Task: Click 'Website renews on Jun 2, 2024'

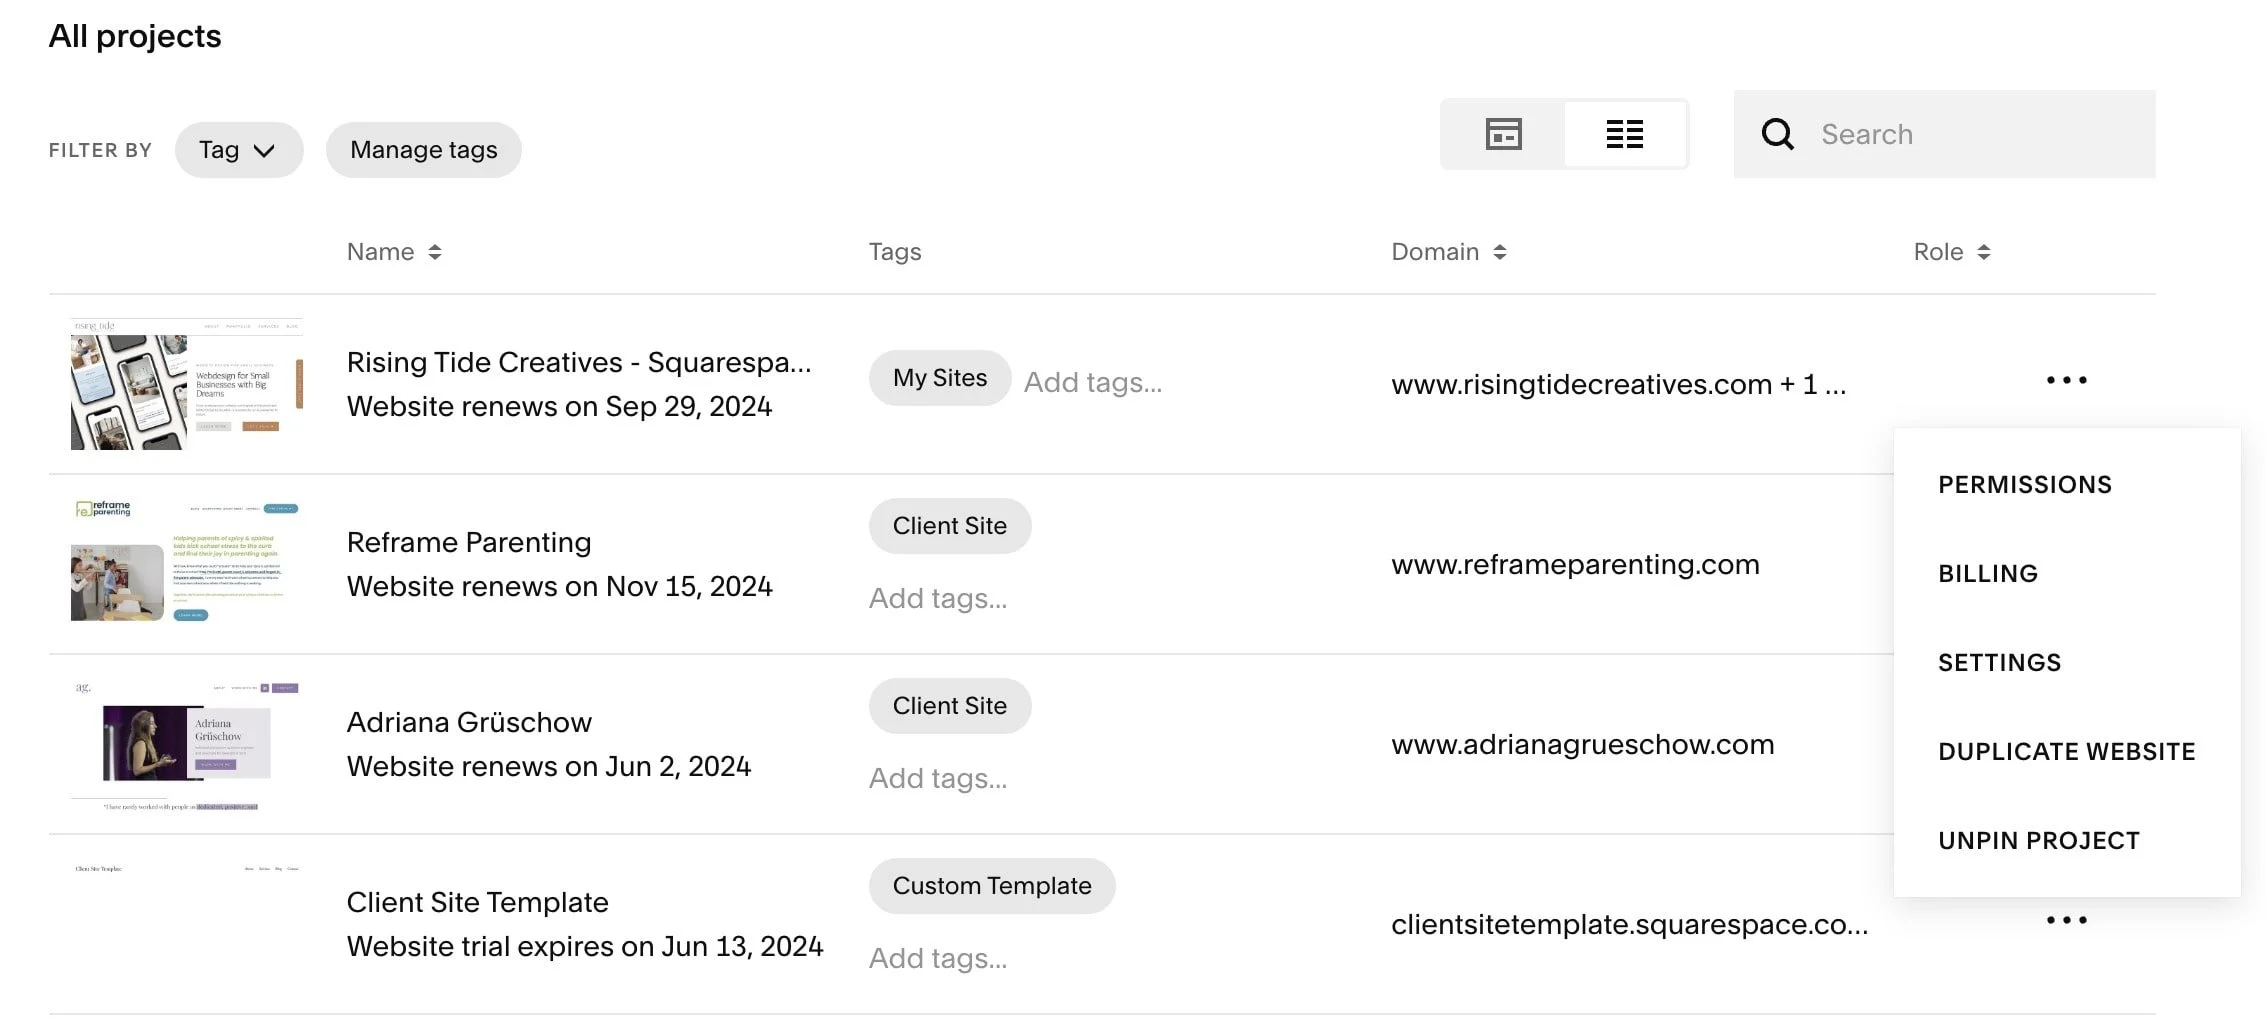Action: tap(549, 766)
